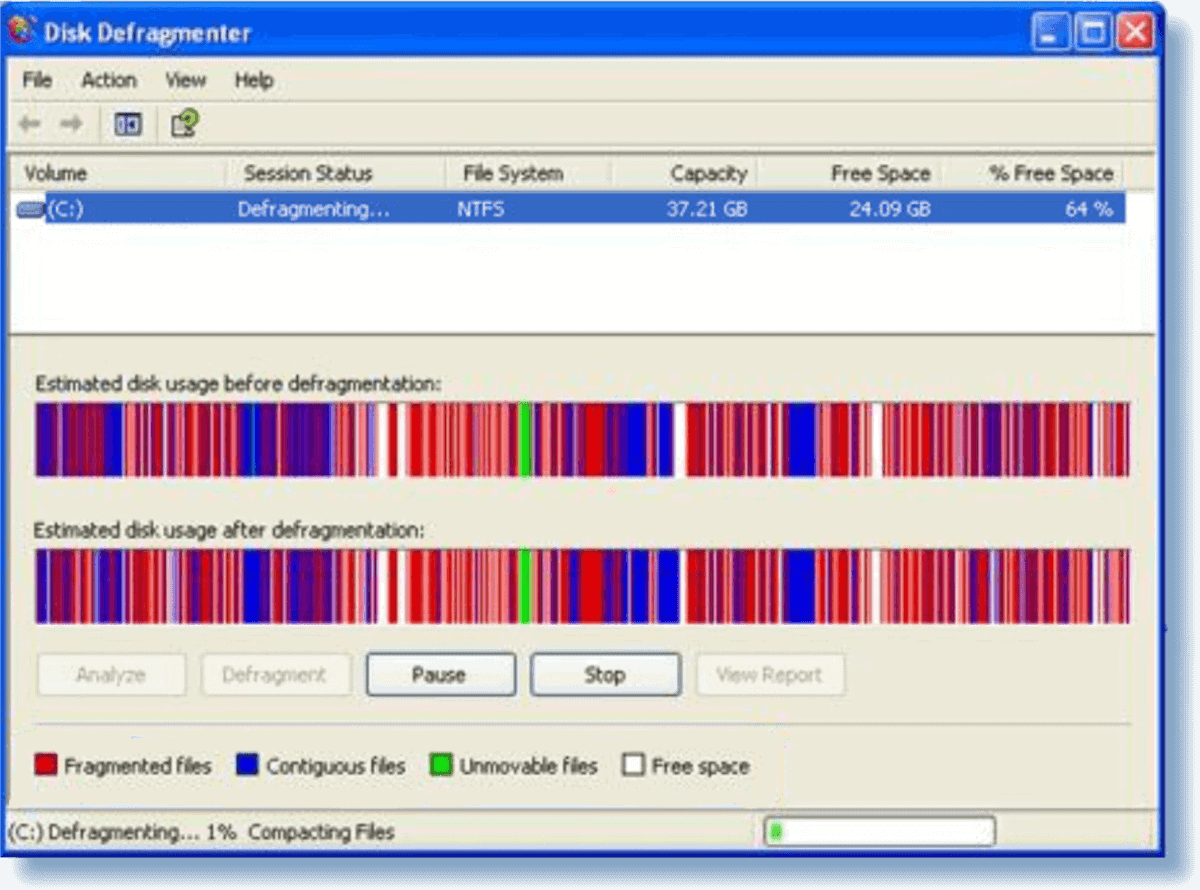Click the View Report button
1200x890 pixels.
click(x=770, y=674)
